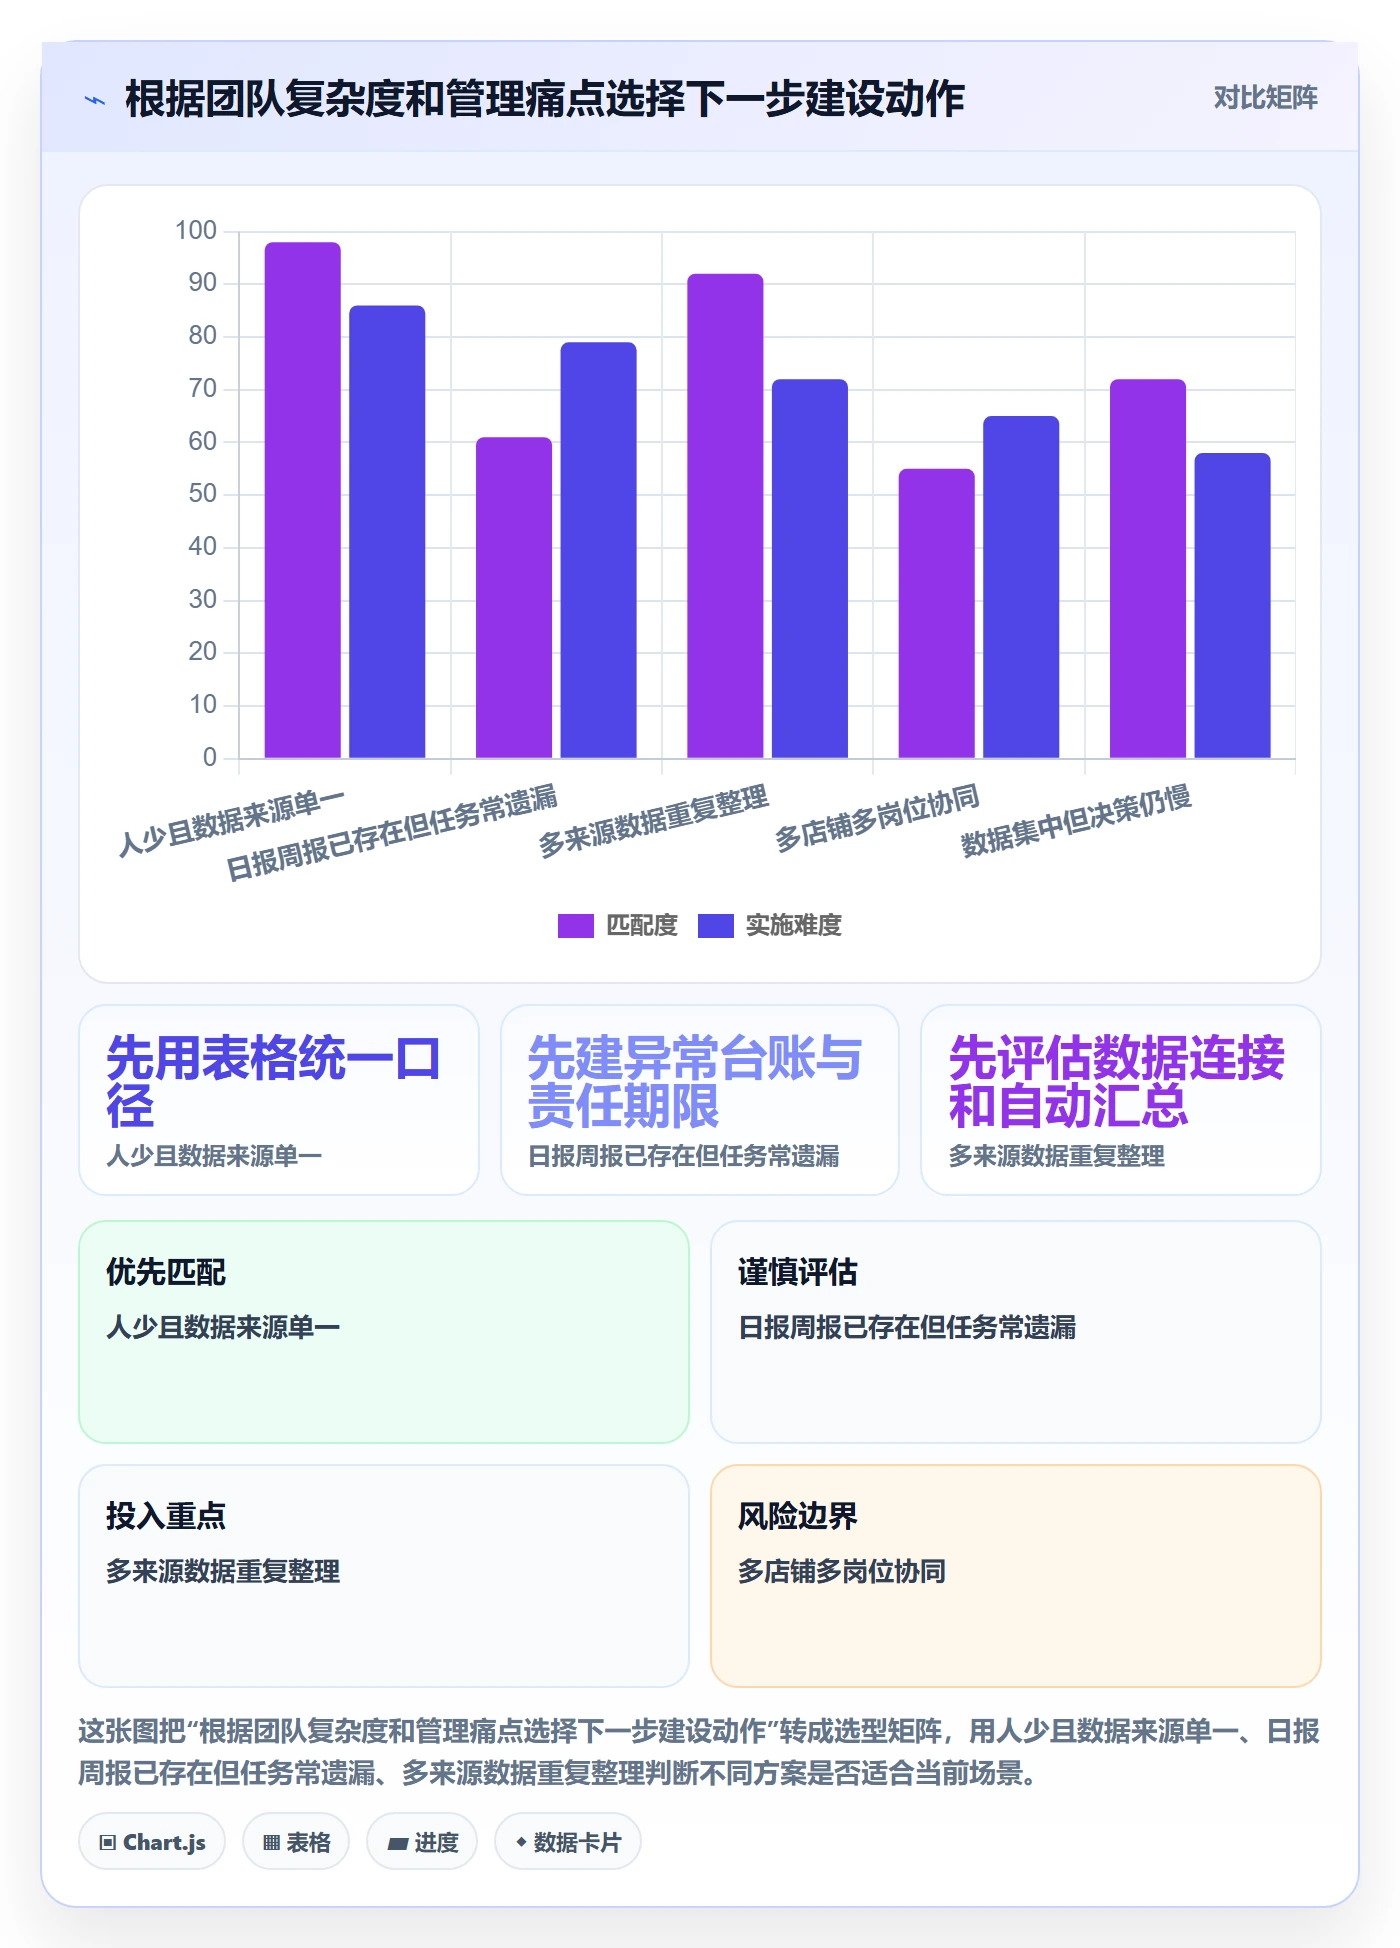Click the 100 value on the y-axis
Image resolution: width=1400 pixels, height=1948 pixels.
[x=195, y=231]
